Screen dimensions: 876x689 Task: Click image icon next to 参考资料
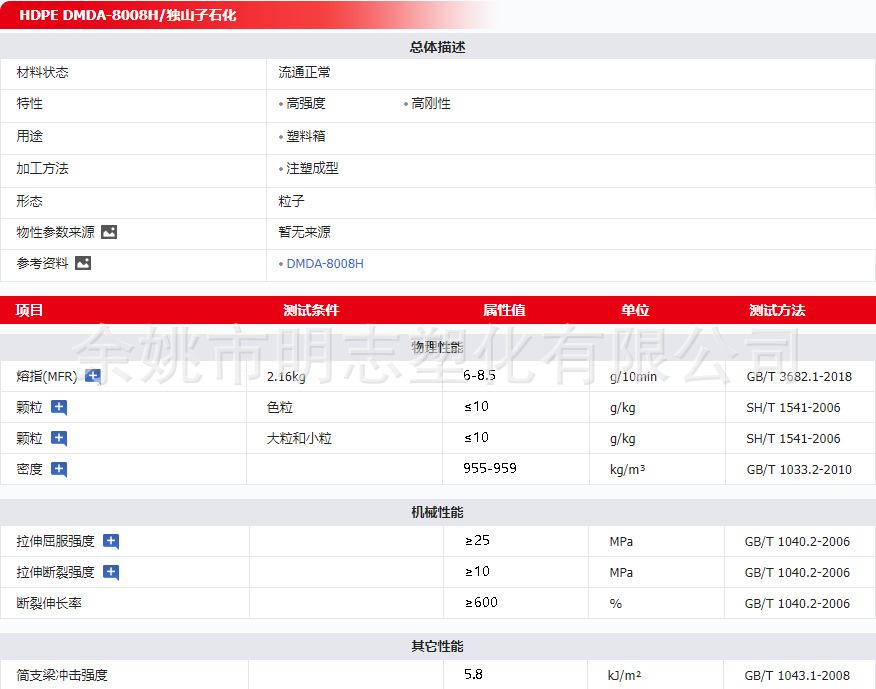point(83,263)
